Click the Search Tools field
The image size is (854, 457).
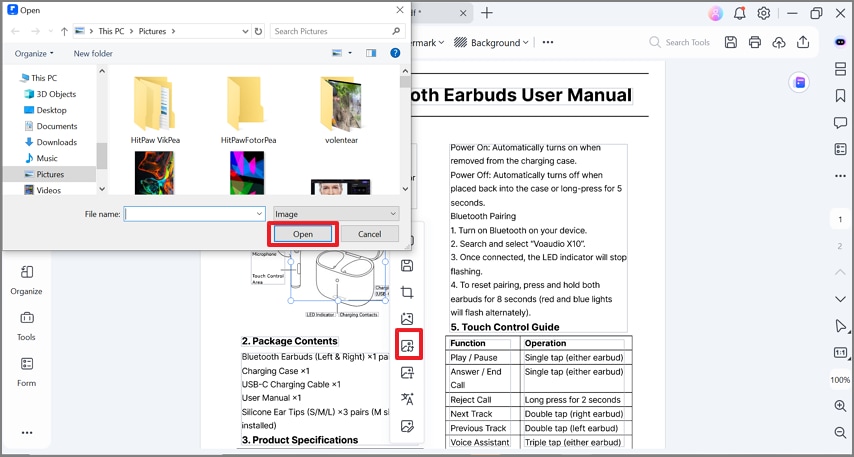click(679, 42)
